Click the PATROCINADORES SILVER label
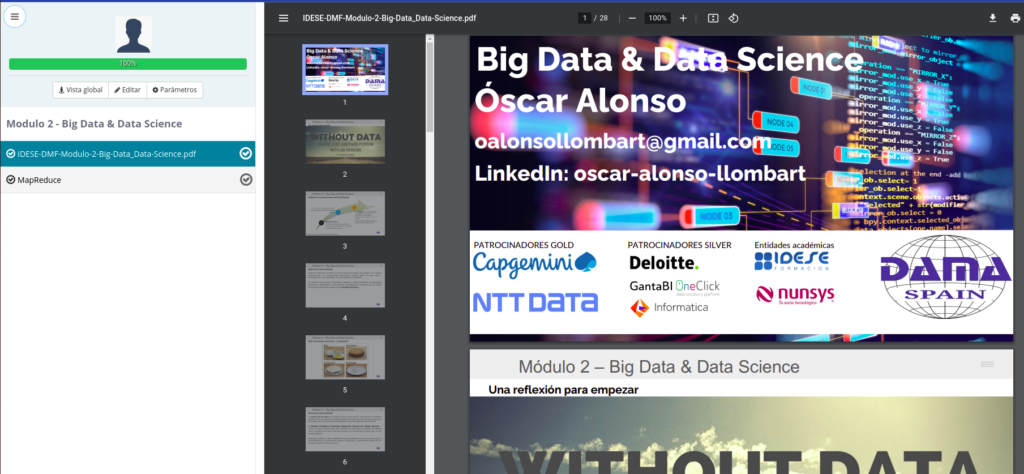The width and height of the screenshot is (1024, 474). tap(679, 245)
